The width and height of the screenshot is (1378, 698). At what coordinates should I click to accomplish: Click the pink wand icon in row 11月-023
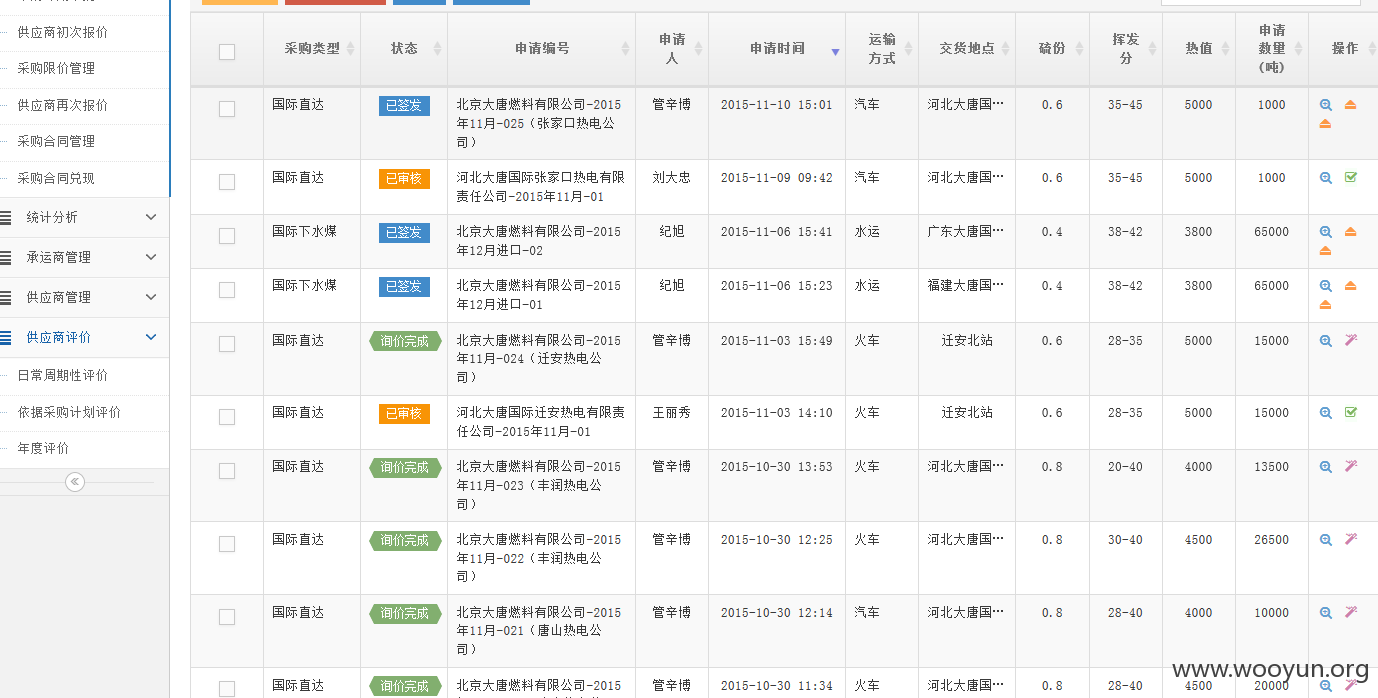tap(1350, 467)
